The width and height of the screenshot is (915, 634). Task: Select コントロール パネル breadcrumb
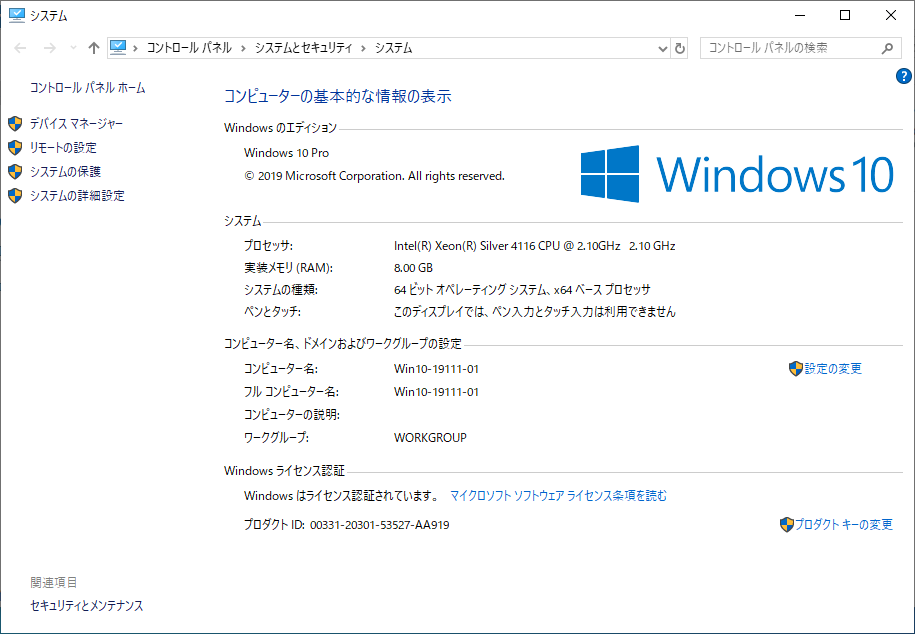(189, 48)
